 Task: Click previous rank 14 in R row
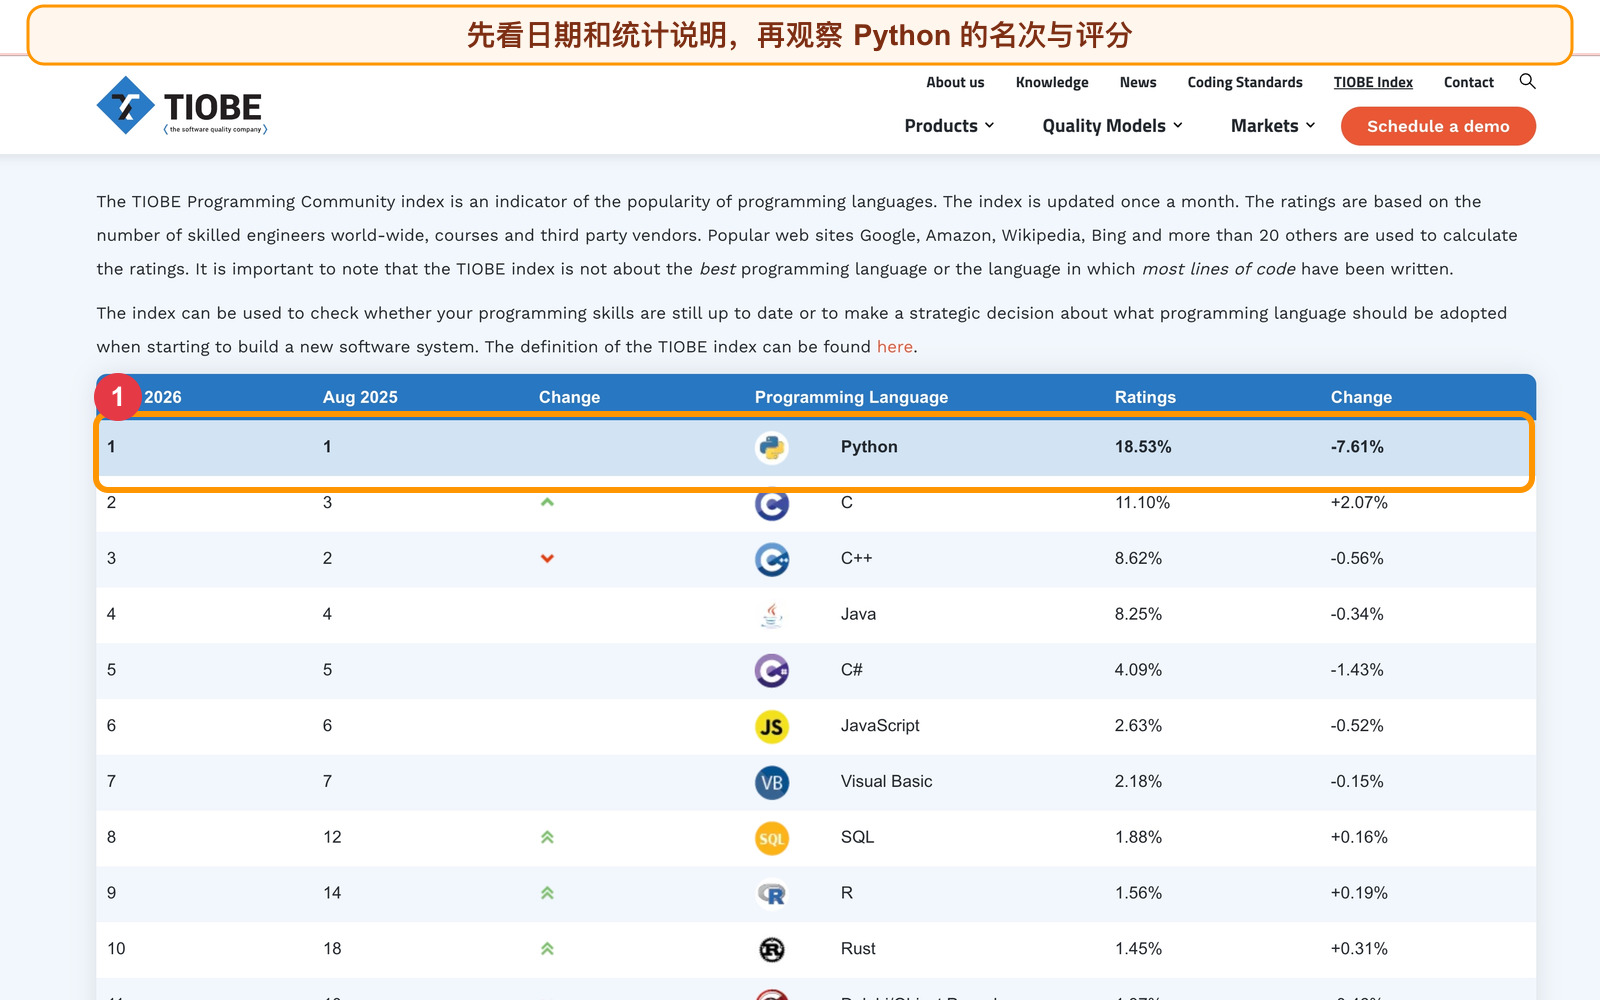pyautogui.click(x=332, y=893)
